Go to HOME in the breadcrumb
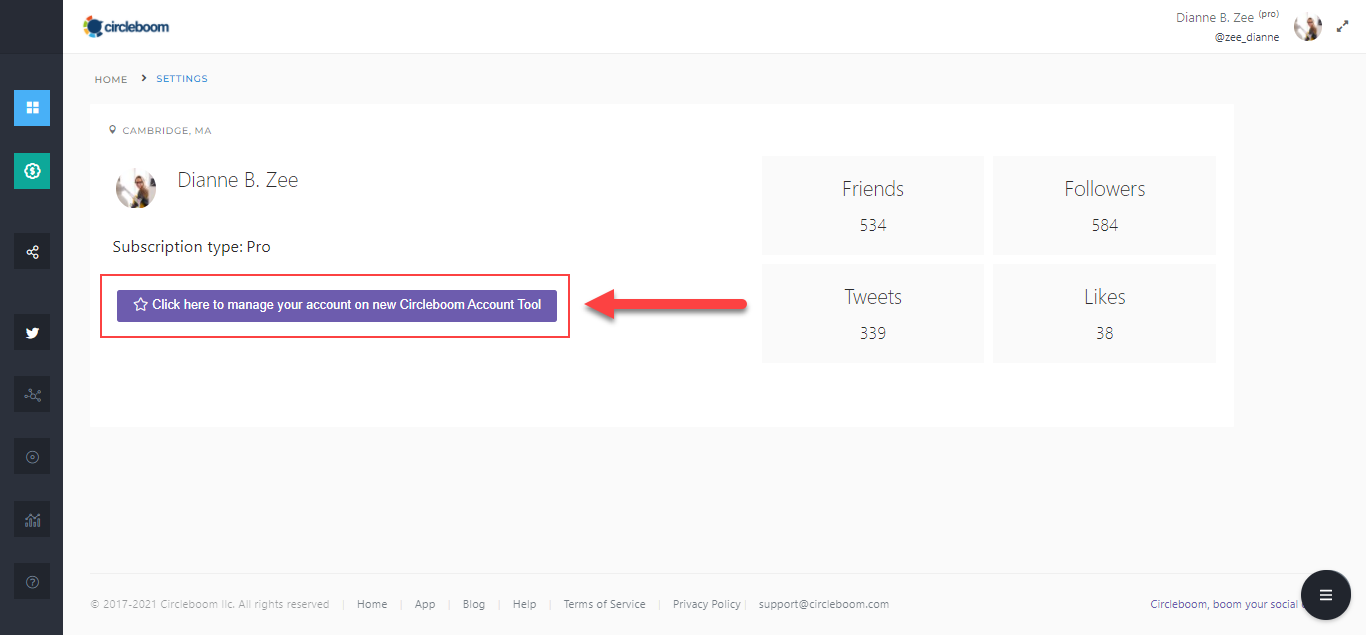1366x635 pixels. tap(111, 79)
